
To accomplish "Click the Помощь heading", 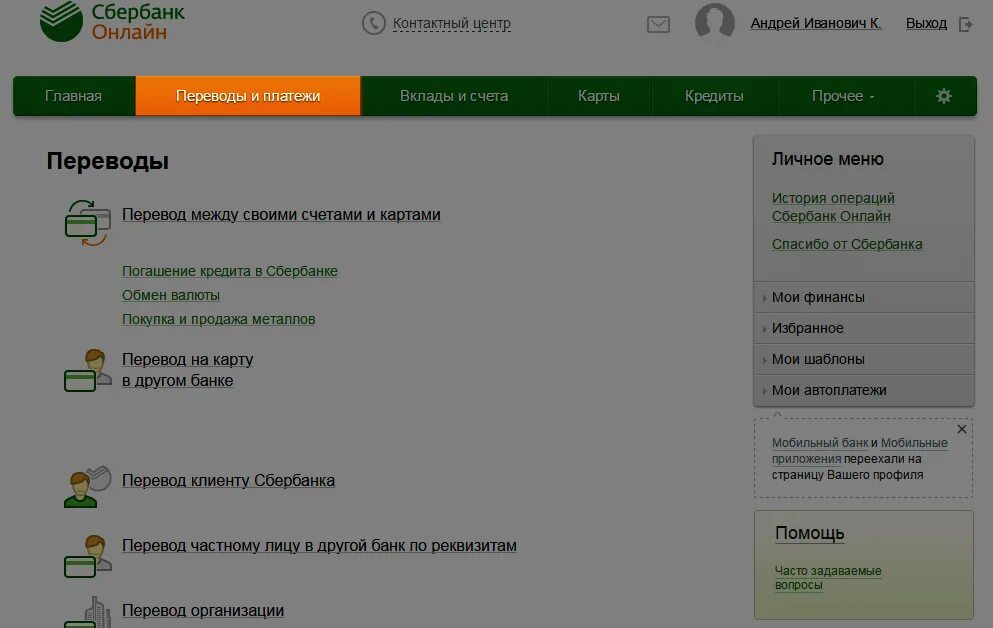I will point(809,533).
